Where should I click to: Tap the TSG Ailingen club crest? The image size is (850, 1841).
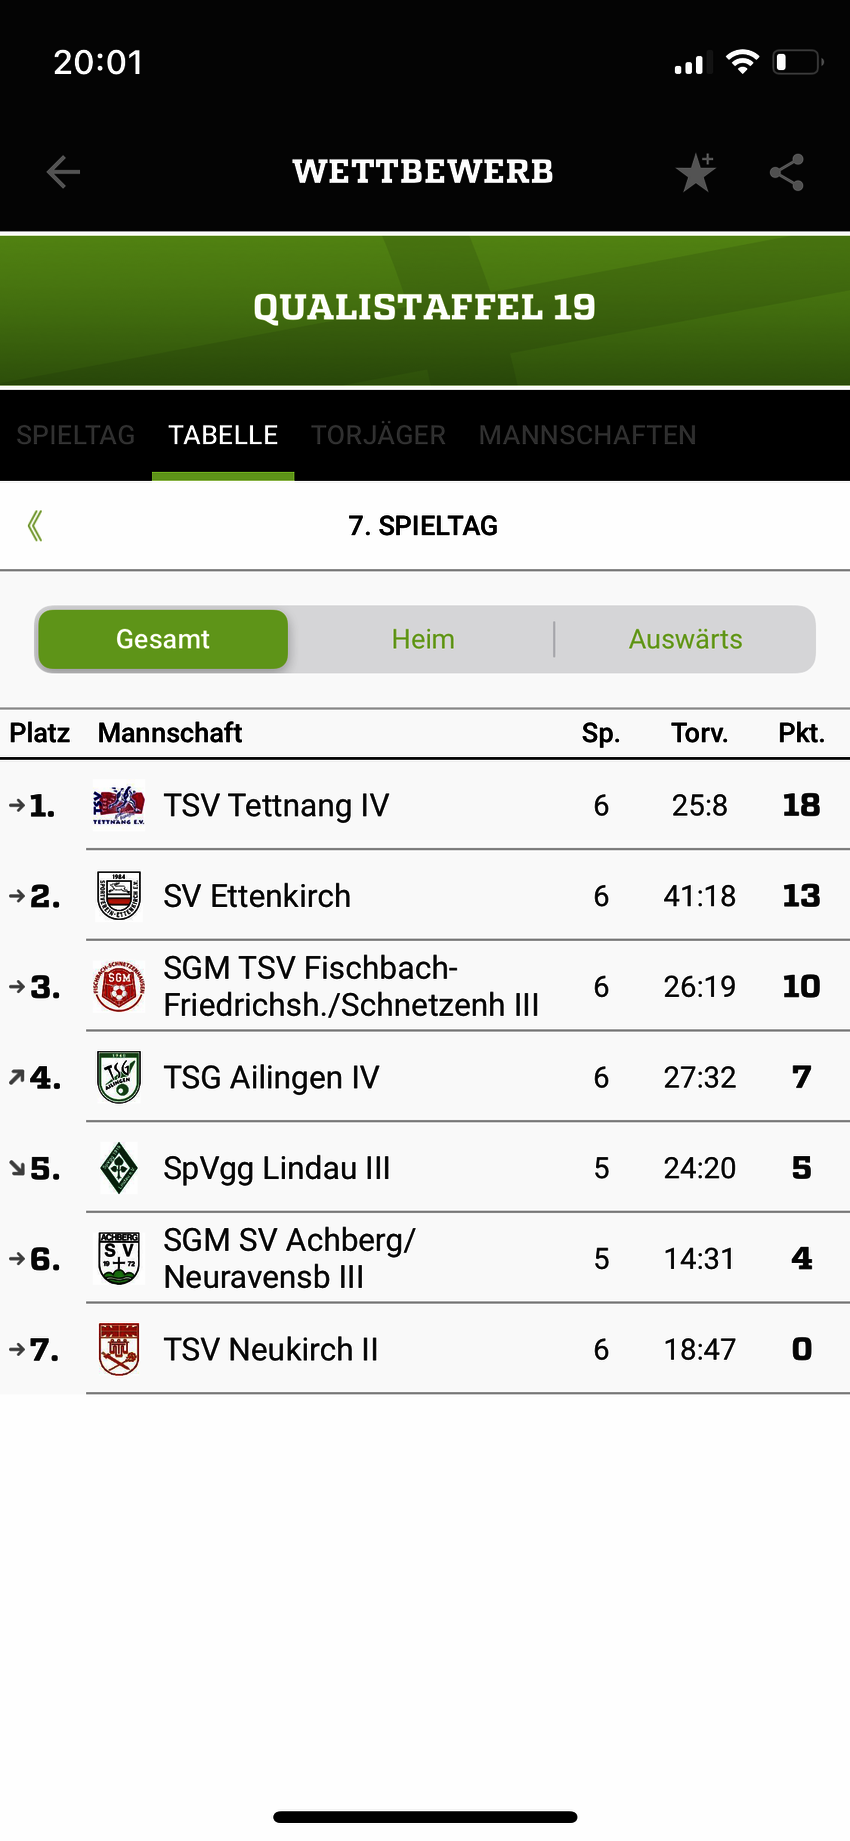(x=119, y=1077)
